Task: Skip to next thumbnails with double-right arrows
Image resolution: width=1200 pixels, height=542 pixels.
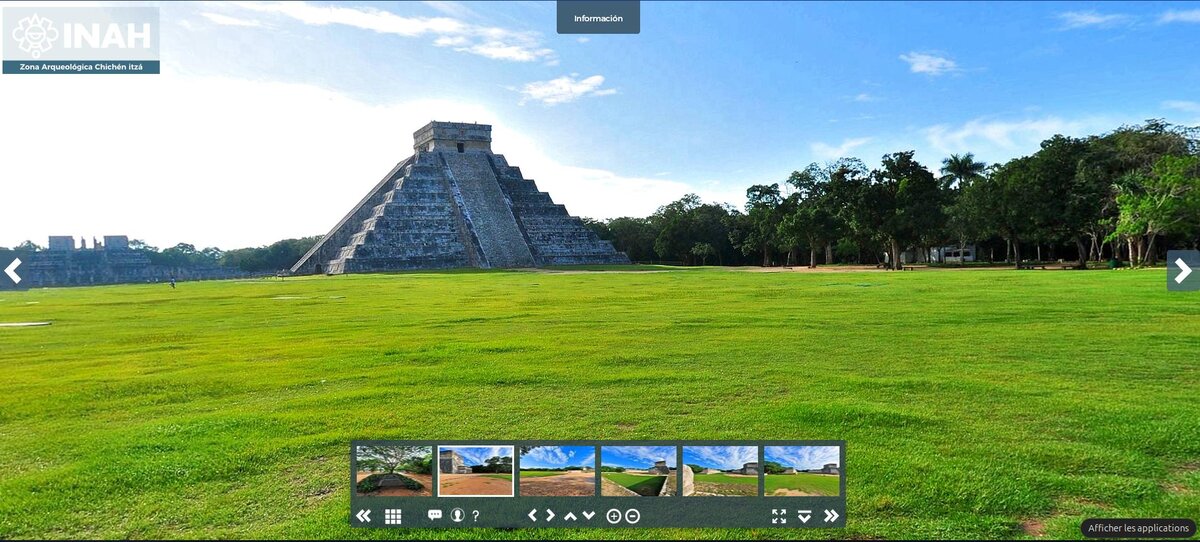Action: 831,516
